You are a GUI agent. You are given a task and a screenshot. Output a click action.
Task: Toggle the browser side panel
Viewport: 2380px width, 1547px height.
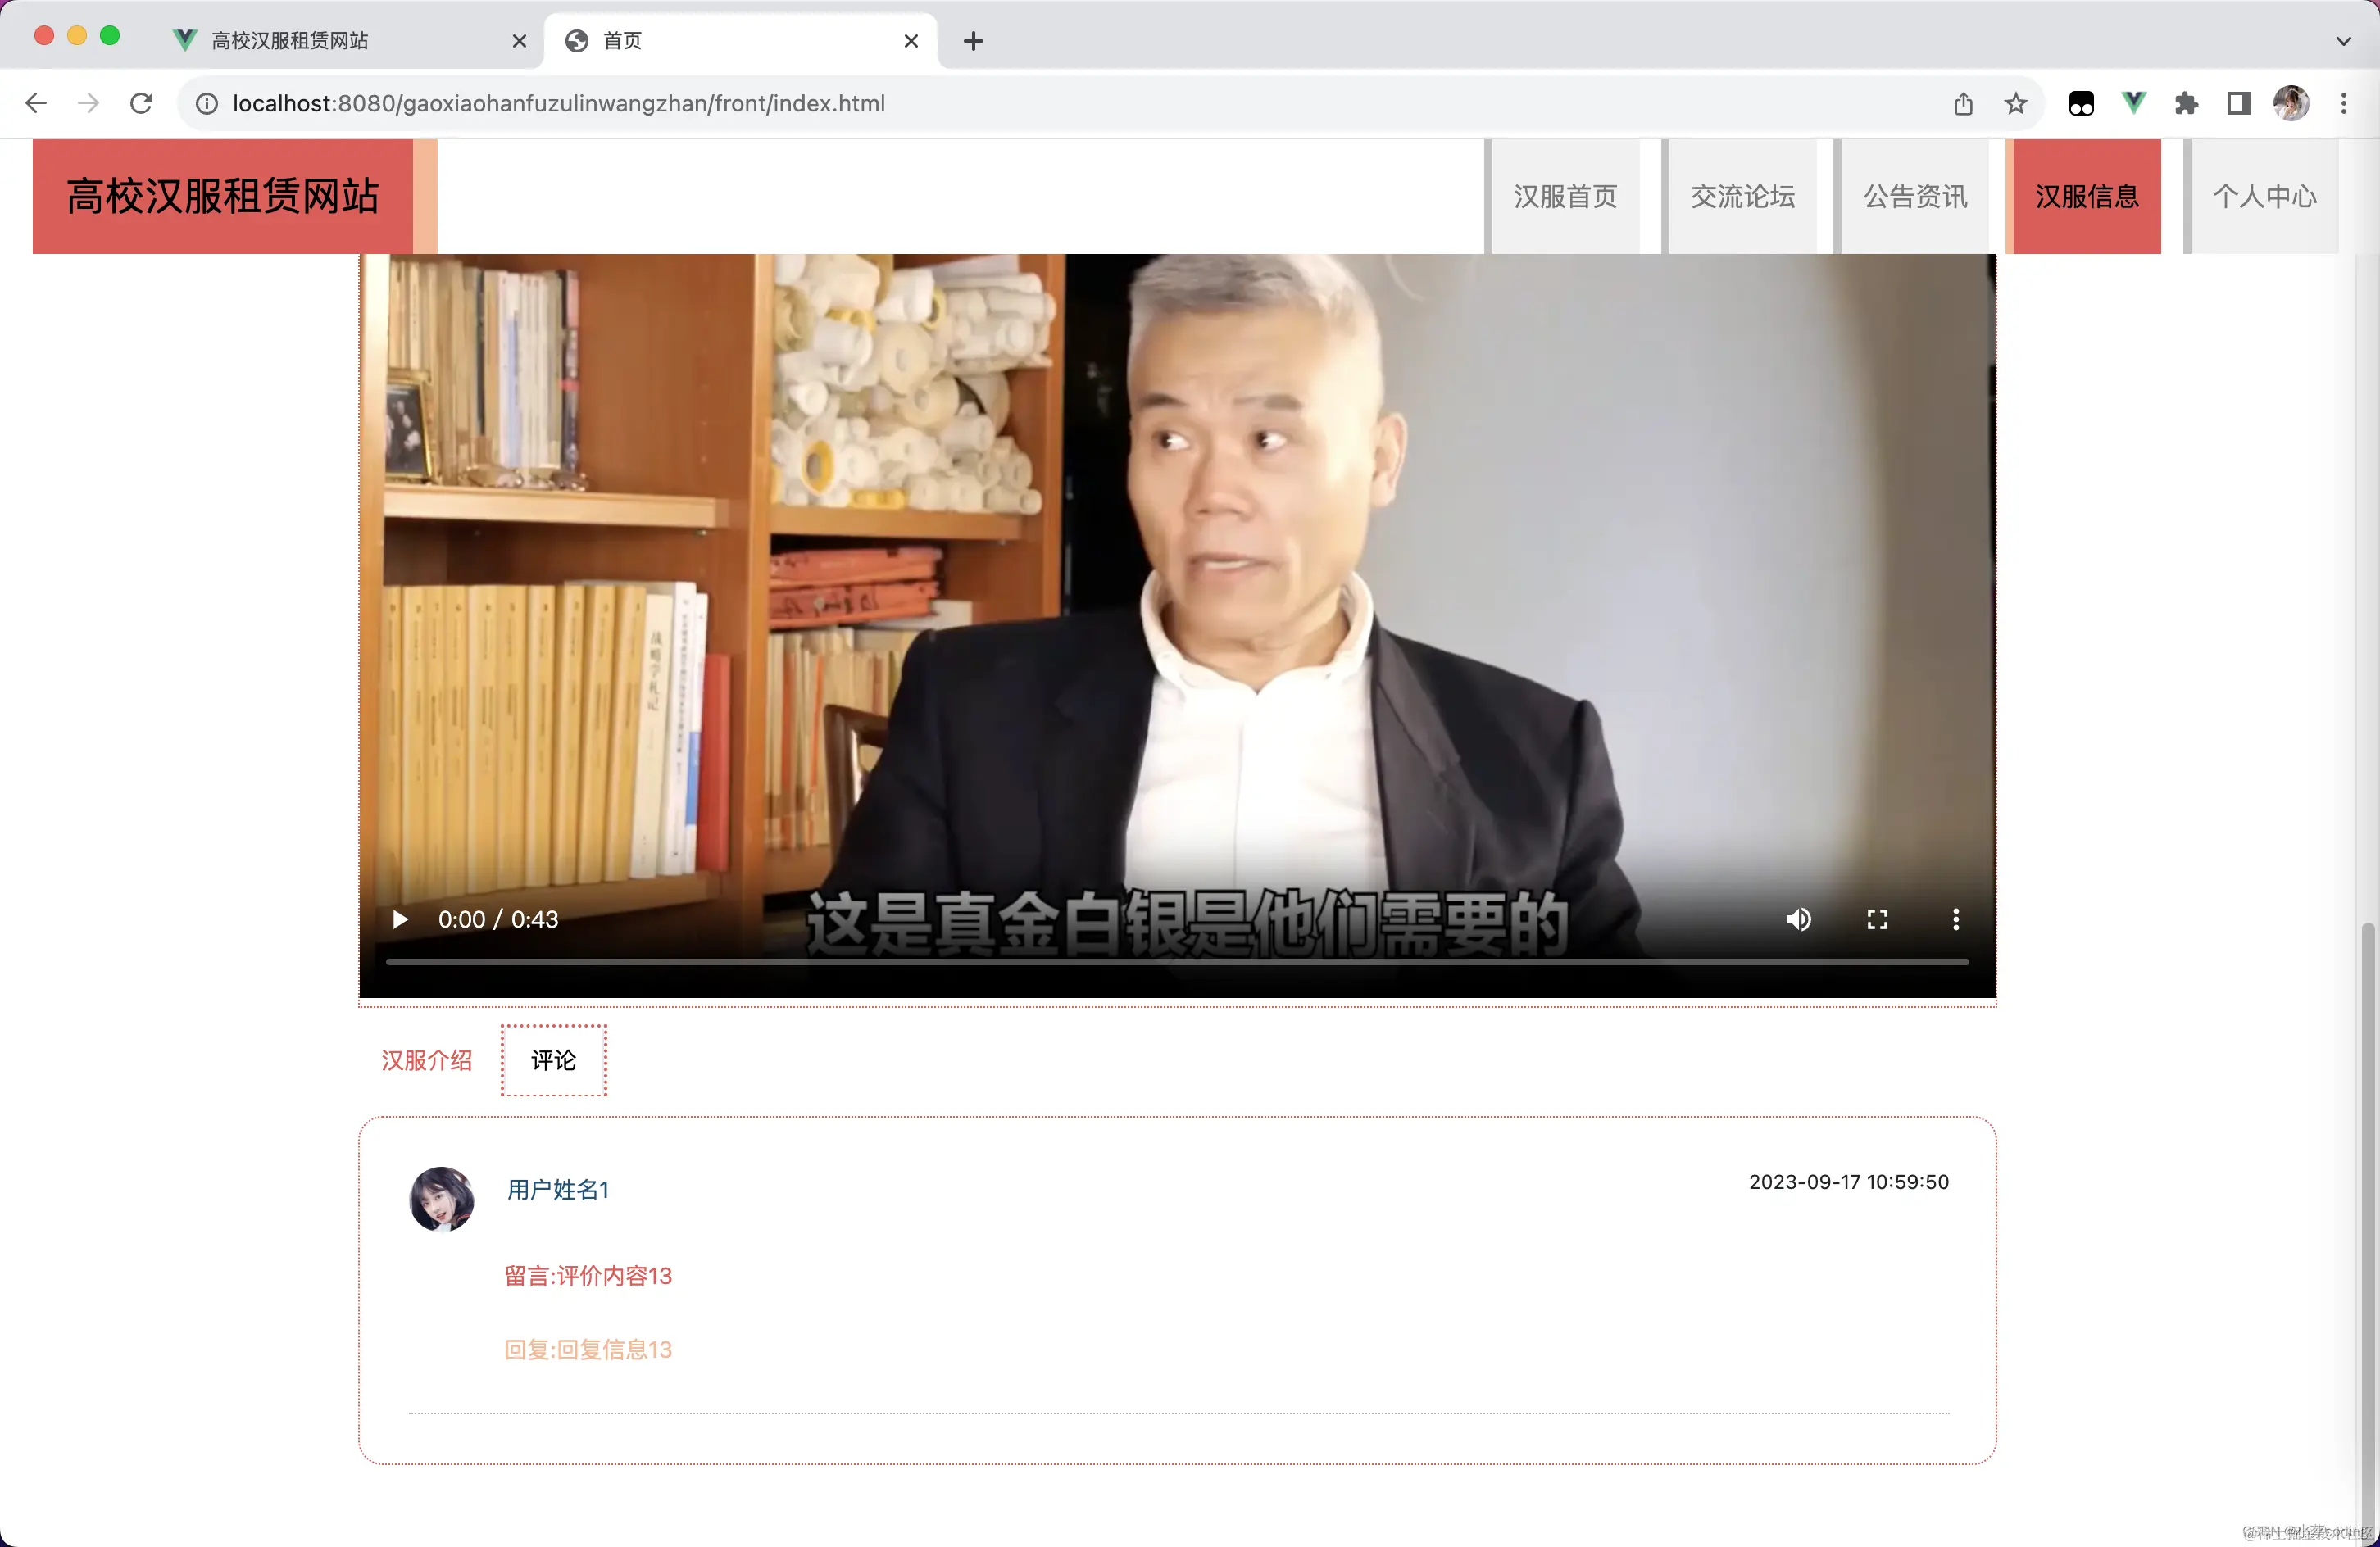click(2238, 103)
